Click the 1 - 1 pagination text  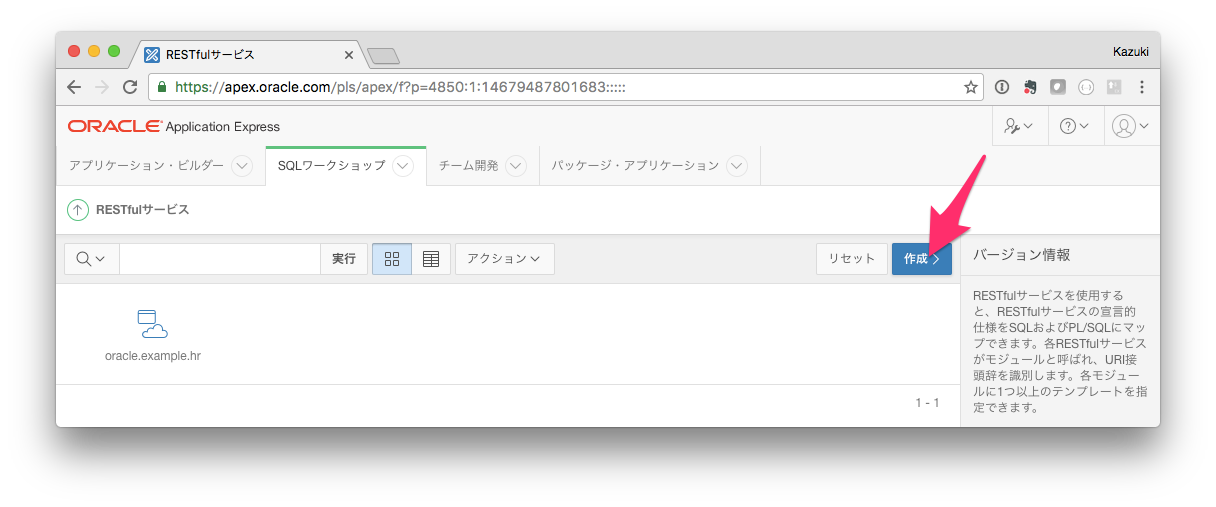tap(927, 403)
